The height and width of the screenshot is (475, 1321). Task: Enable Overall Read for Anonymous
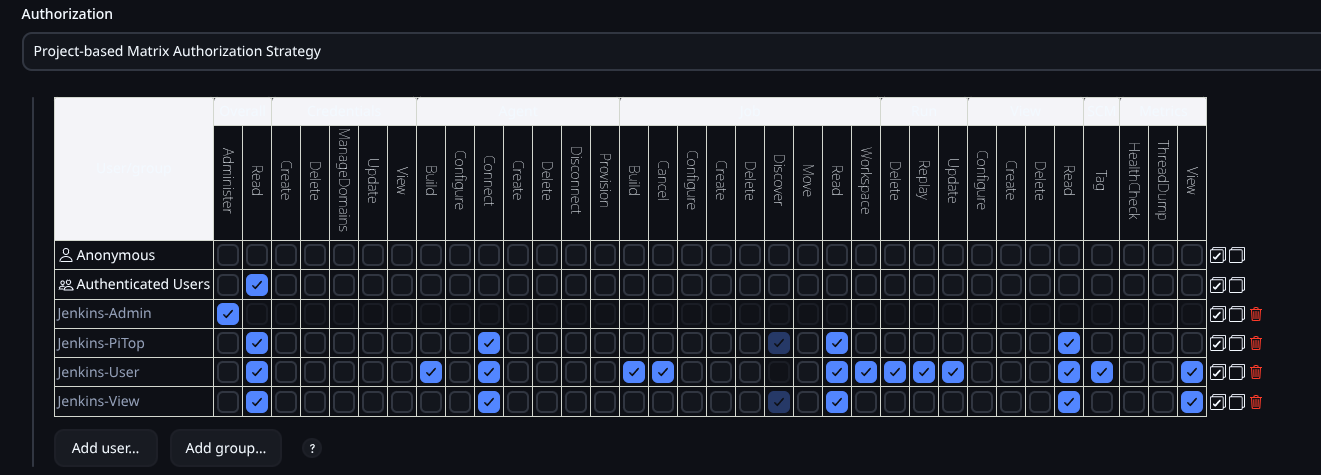click(x=257, y=256)
